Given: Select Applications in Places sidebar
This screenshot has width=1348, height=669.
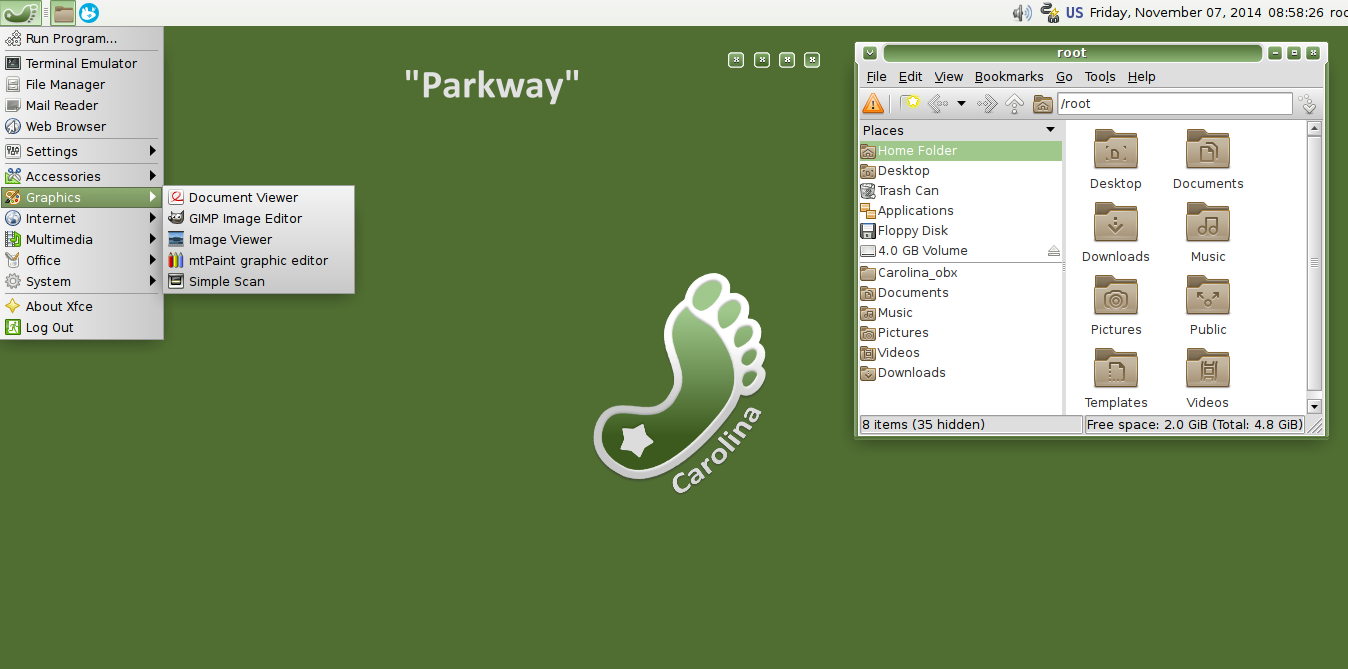Looking at the screenshot, I should pos(960,210).
